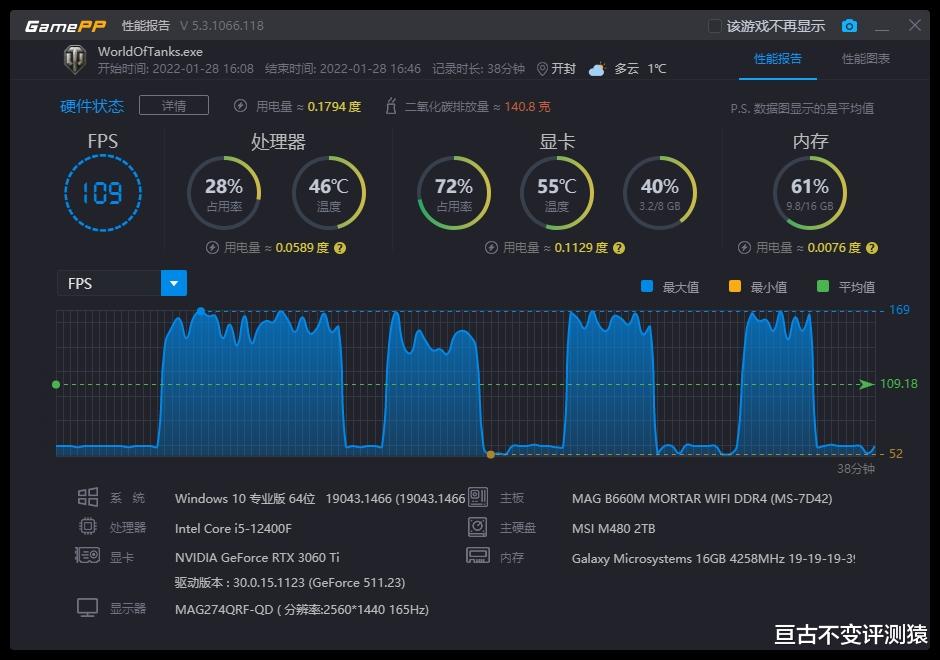Toggle the 最大值 legend marker
The image size is (940, 660).
(x=648, y=285)
